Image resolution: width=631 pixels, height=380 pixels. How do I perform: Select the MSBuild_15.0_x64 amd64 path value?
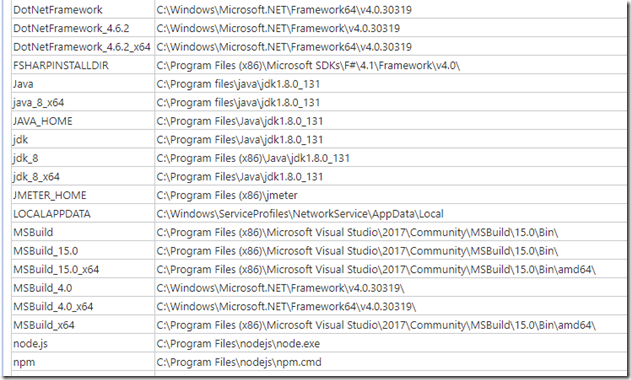tap(376, 269)
